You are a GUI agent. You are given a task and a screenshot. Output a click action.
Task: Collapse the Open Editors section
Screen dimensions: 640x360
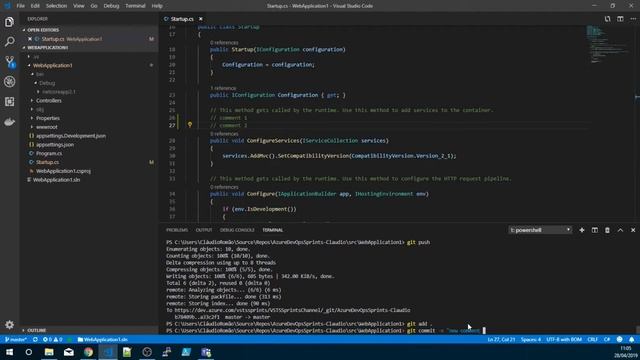coord(42,30)
